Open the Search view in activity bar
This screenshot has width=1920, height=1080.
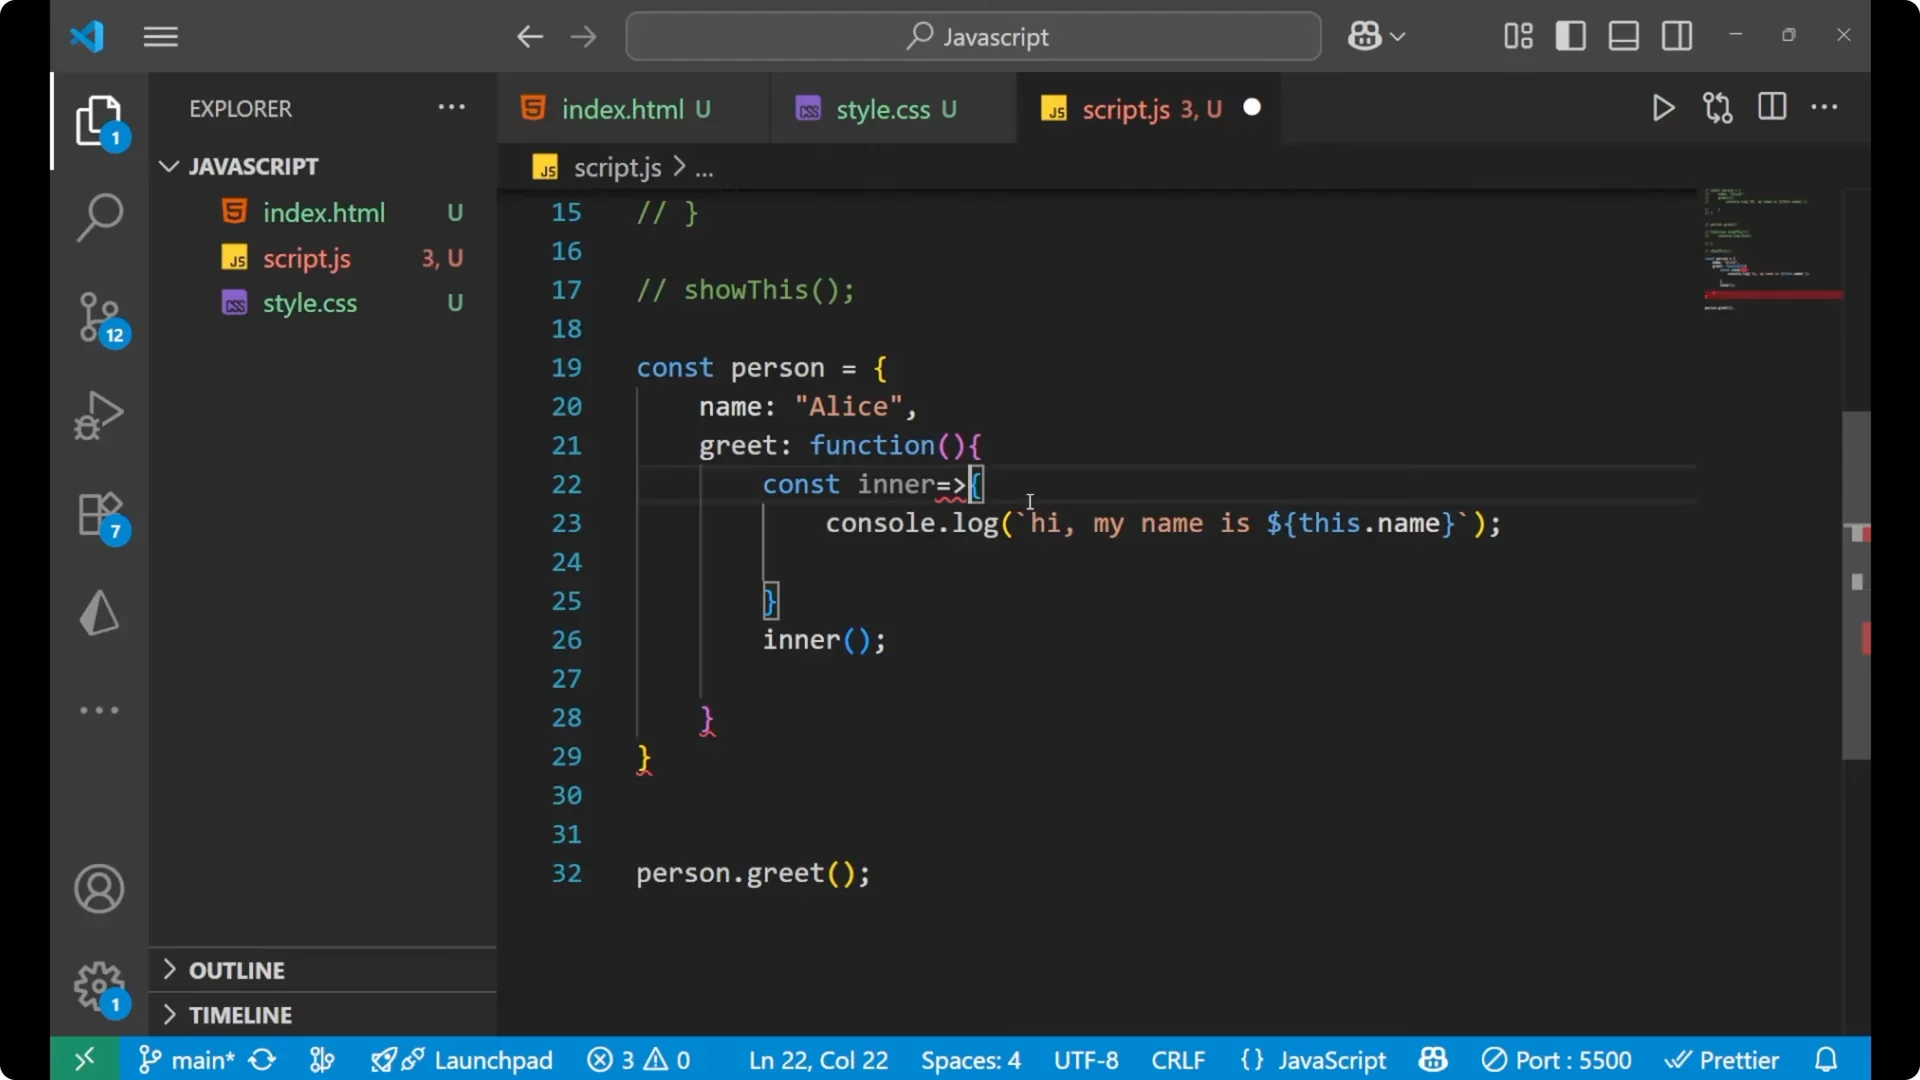tap(99, 217)
